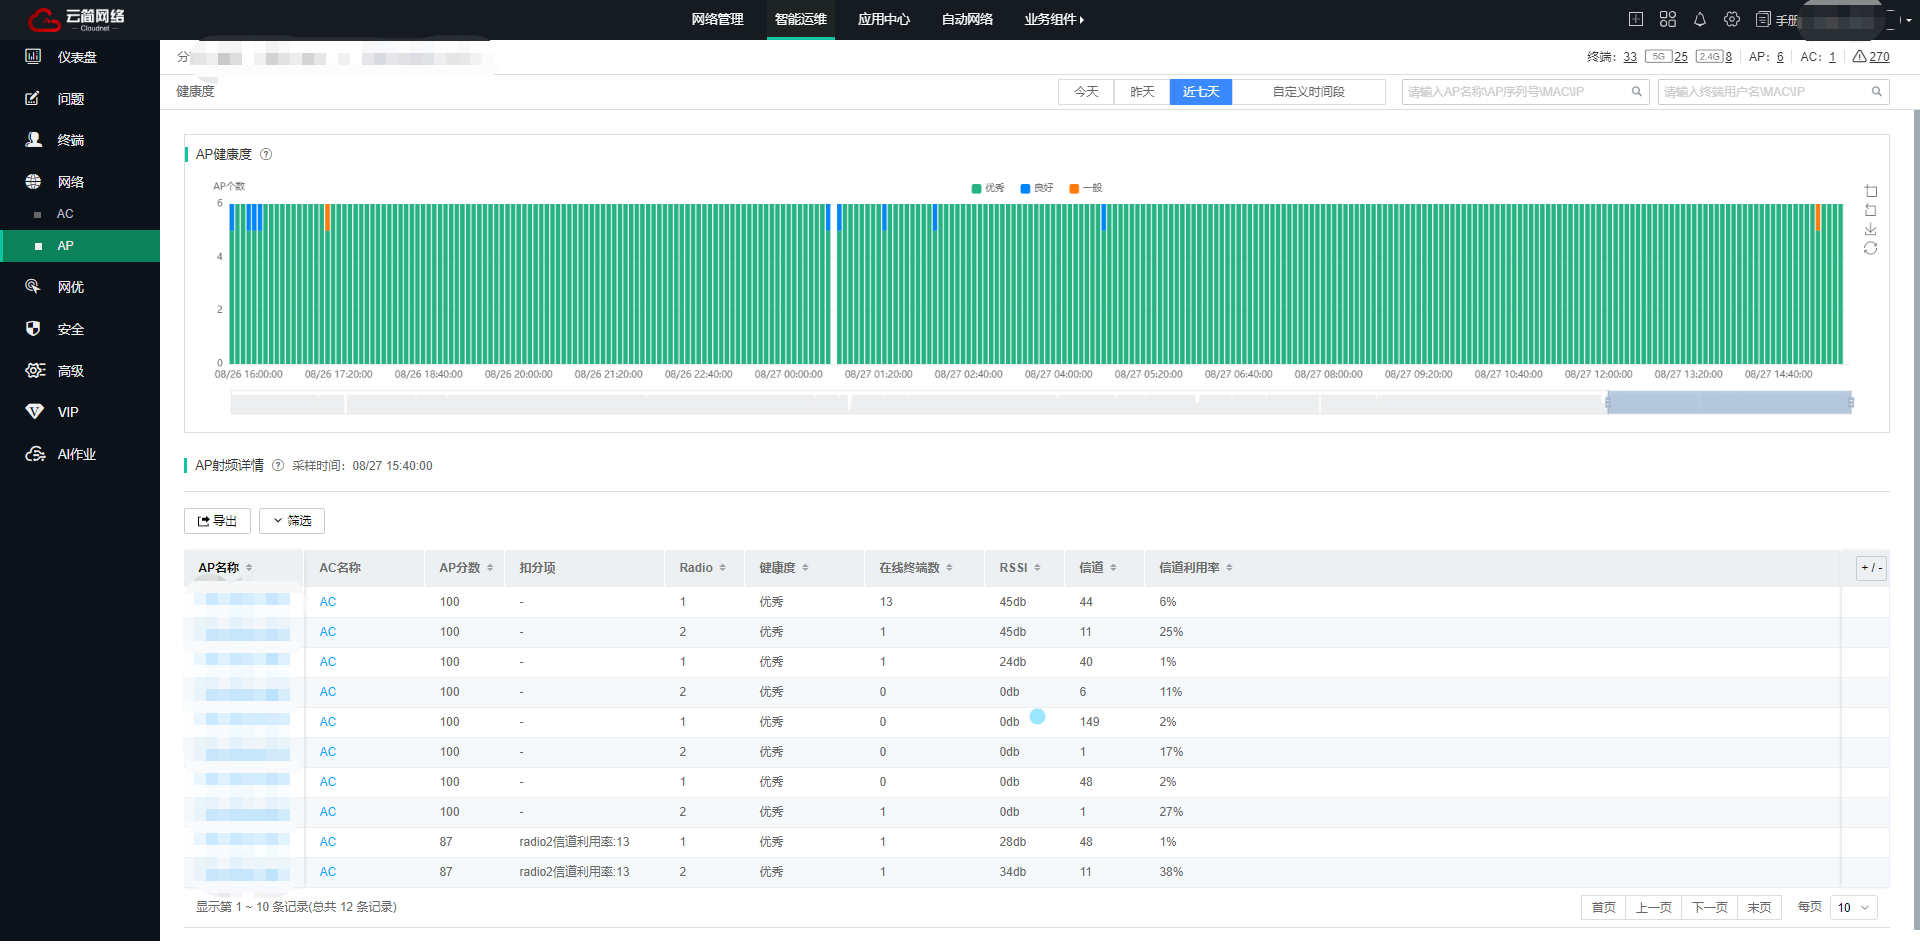
Task: Click the notification bell icon
Action: pos(1699,19)
